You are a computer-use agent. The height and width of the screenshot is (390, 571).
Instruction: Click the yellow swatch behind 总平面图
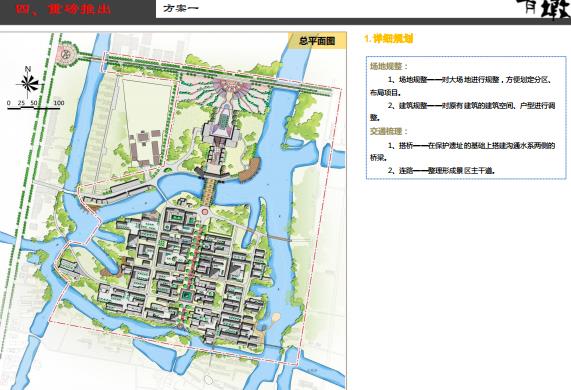pyautogui.click(x=317, y=41)
